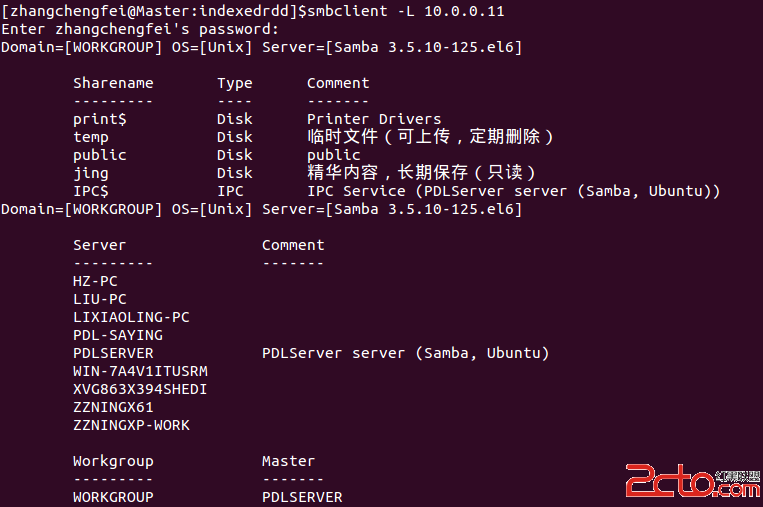Click the Sharename column header
Image resolution: width=763 pixels, height=507 pixels.
(x=113, y=83)
